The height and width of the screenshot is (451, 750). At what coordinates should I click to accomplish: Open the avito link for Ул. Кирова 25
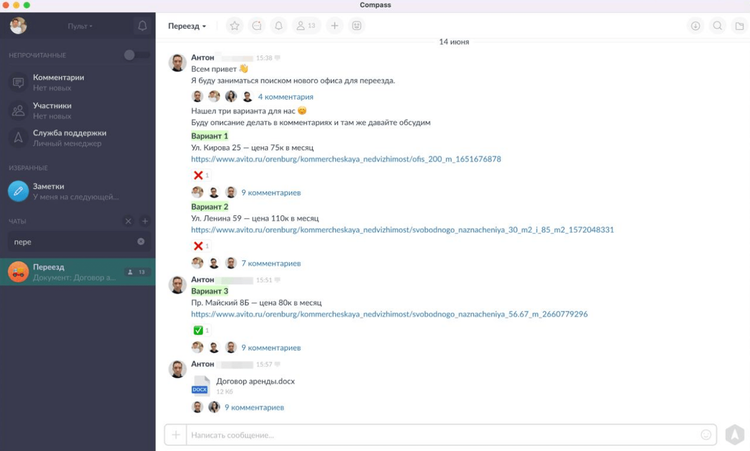pyautogui.click(x=345, y=159)
